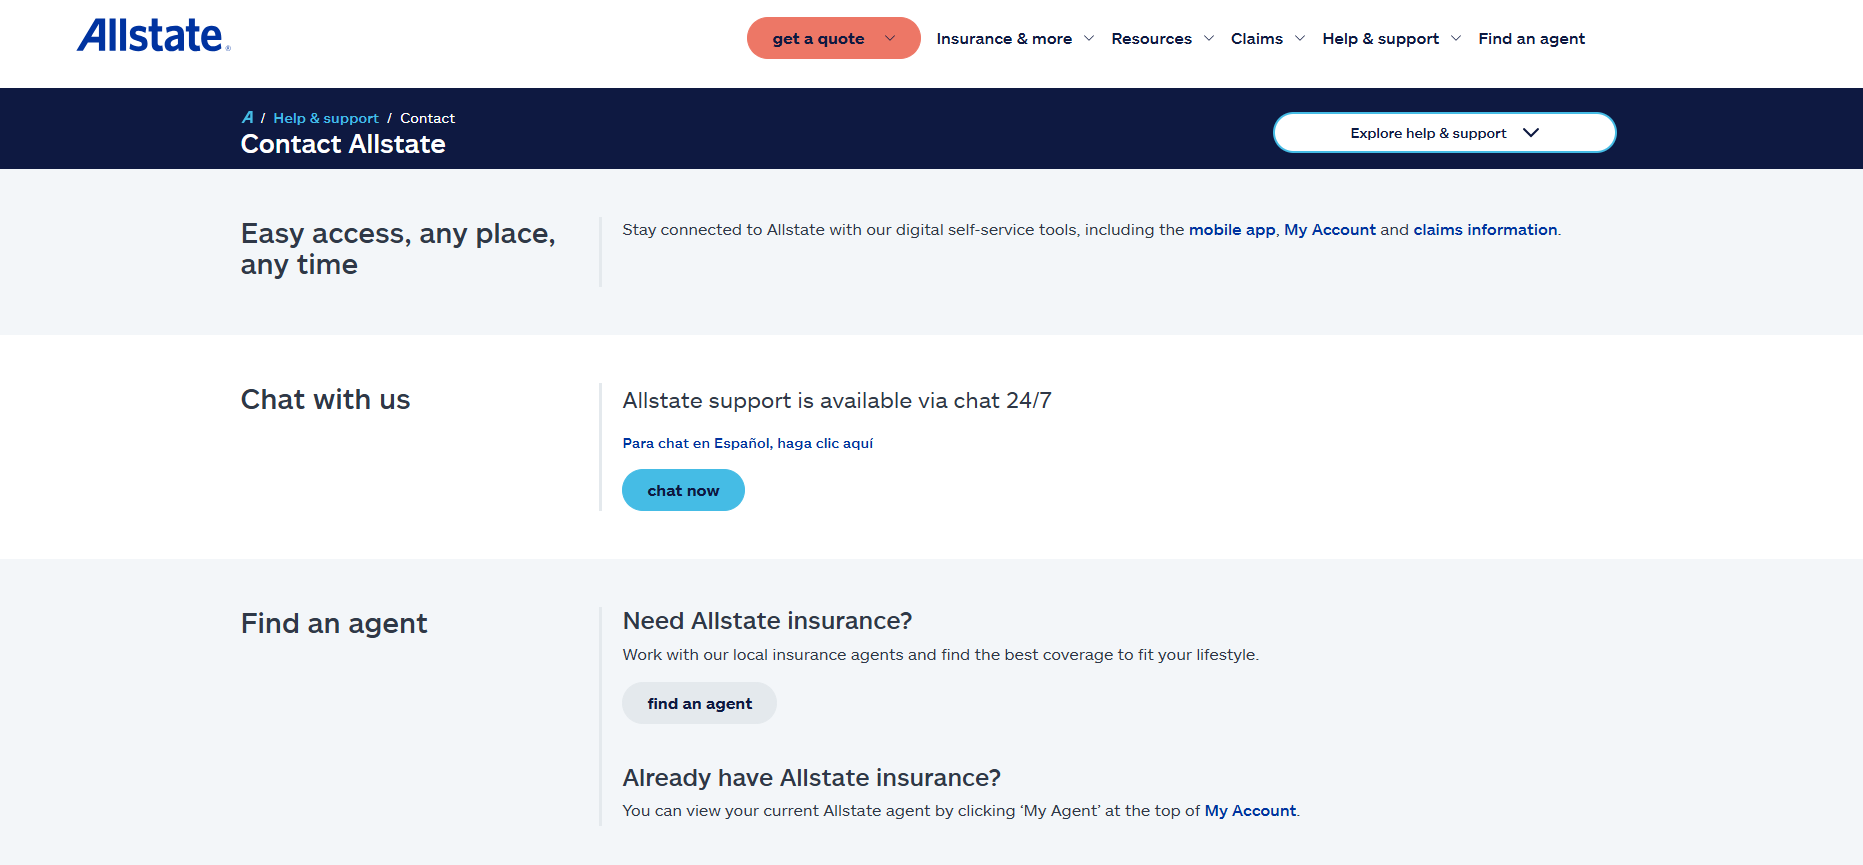Open the mobile app link
The width and height of the screenshot is (1863, 865).
[x=1232, y=229]
